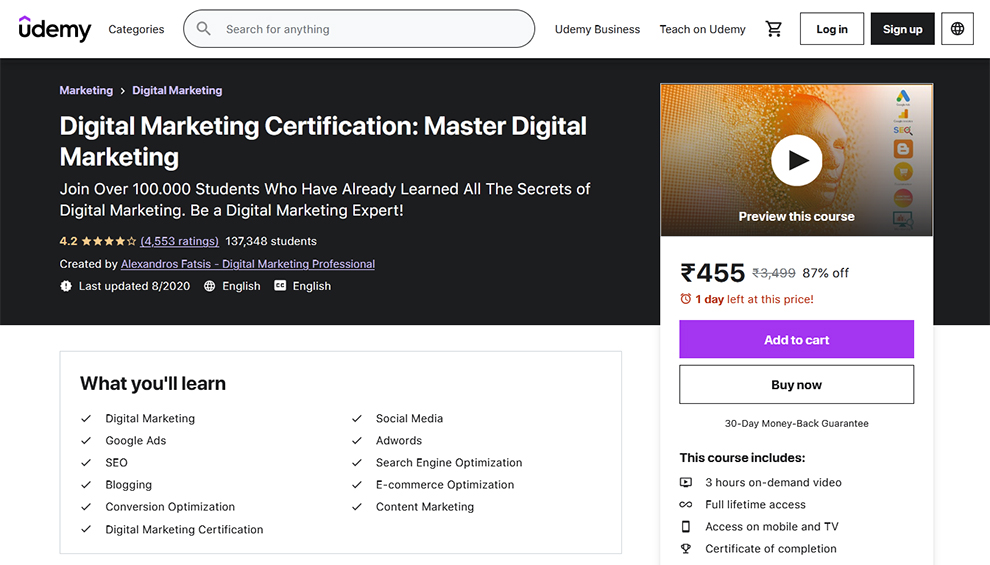Open the Marketing breadcrumb link
This screenshot has width=990, height=565.
[86, 90]
